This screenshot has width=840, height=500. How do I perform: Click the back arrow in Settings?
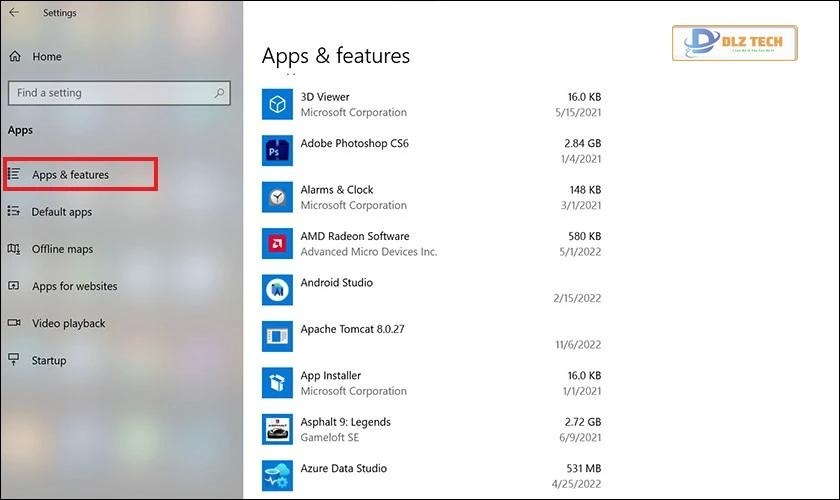point(14,12)
